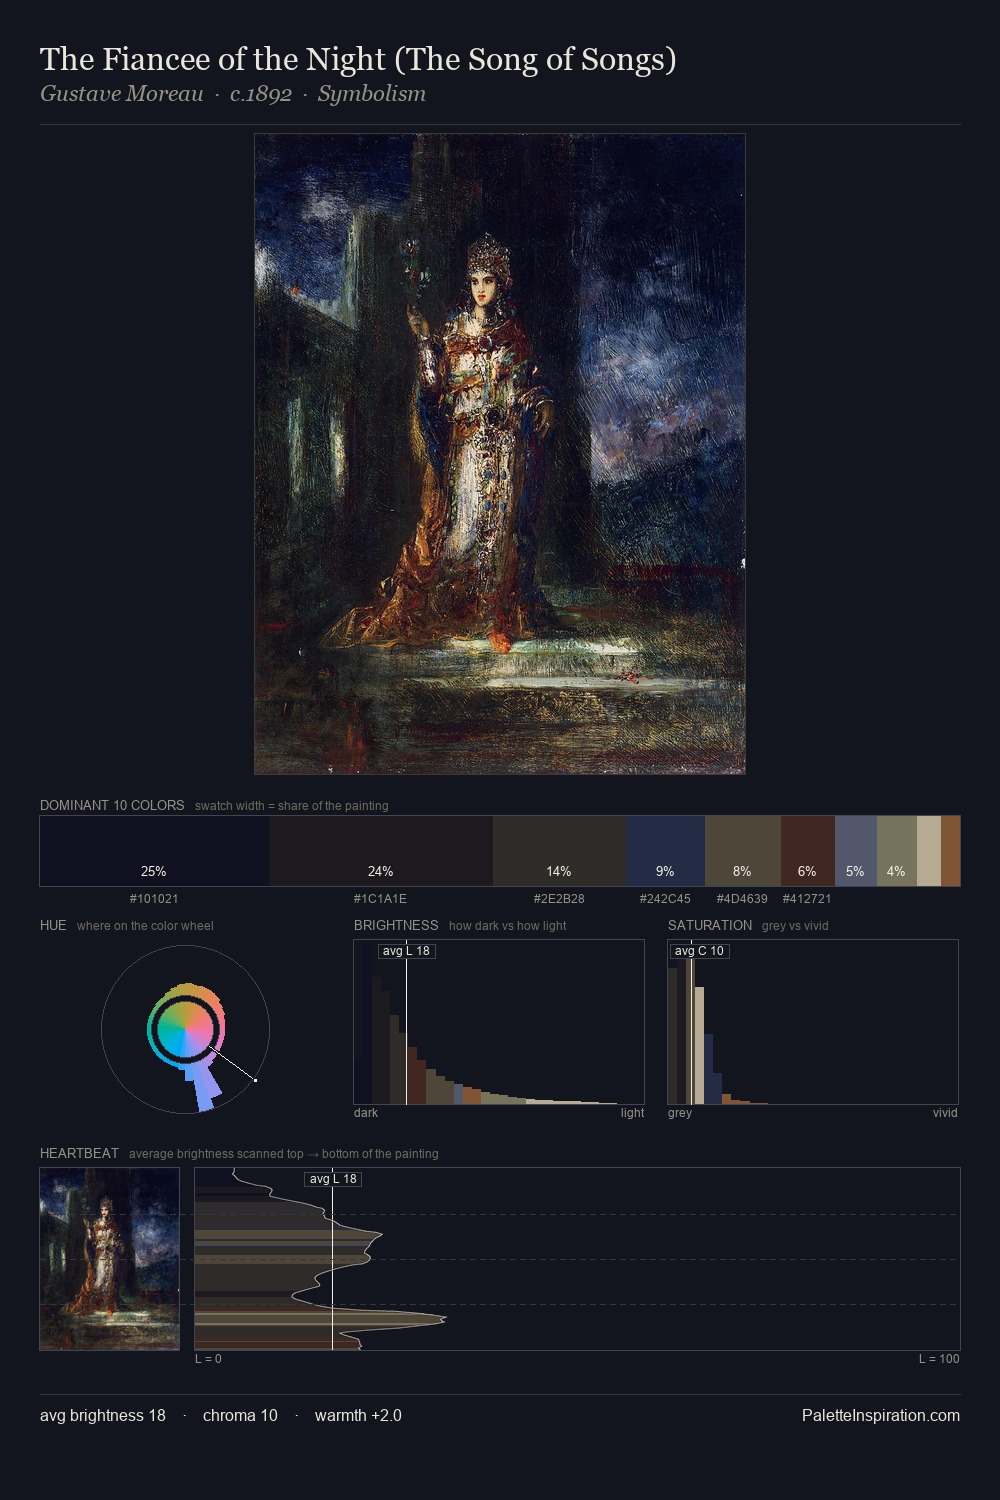Pick the 5% slate blue swatch

click(856, 851)
